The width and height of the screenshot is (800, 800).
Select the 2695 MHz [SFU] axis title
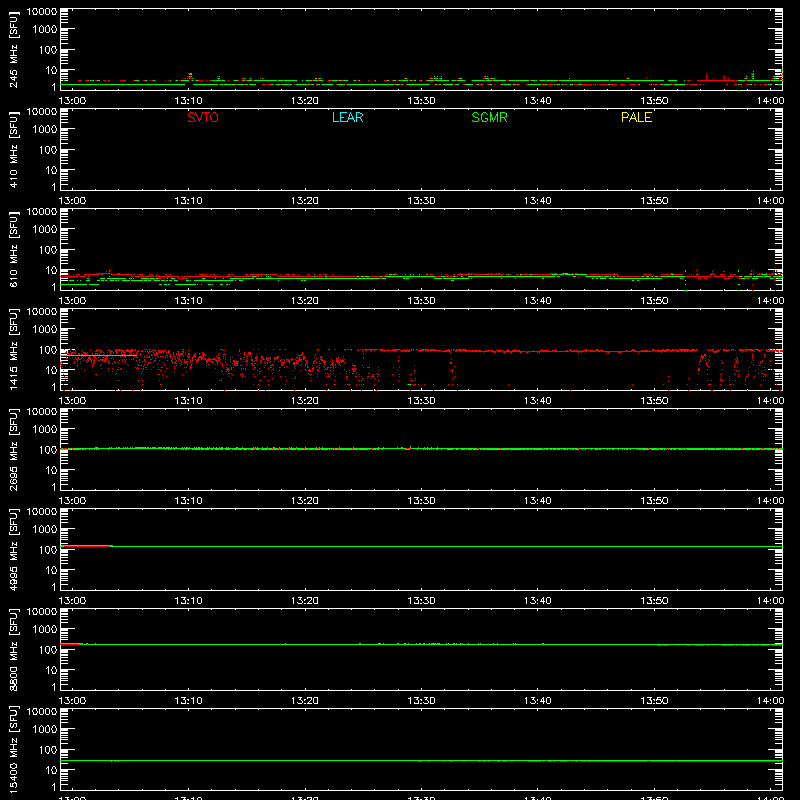[x=13, y=449]
